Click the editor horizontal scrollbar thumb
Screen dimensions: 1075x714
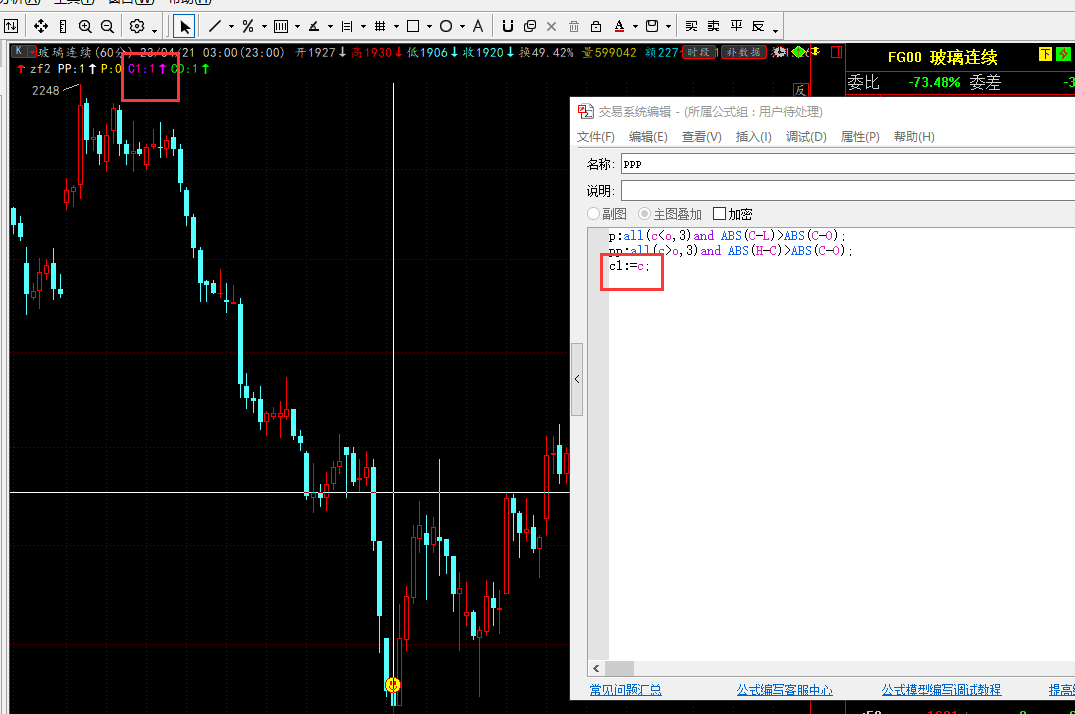[620, 668]
